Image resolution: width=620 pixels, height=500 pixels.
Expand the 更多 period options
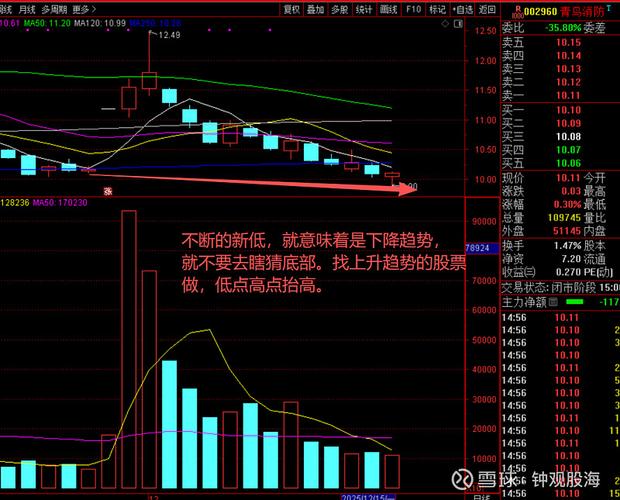coord(84,9)
